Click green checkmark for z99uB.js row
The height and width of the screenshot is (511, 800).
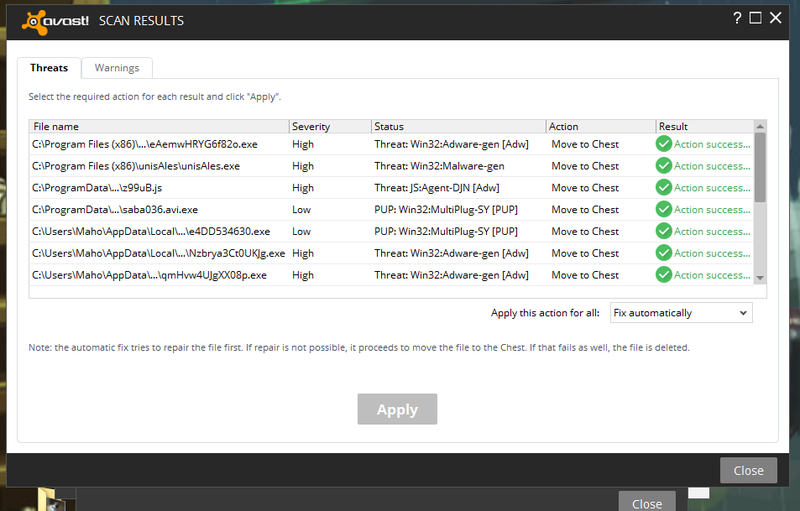(x=663, y=188)
